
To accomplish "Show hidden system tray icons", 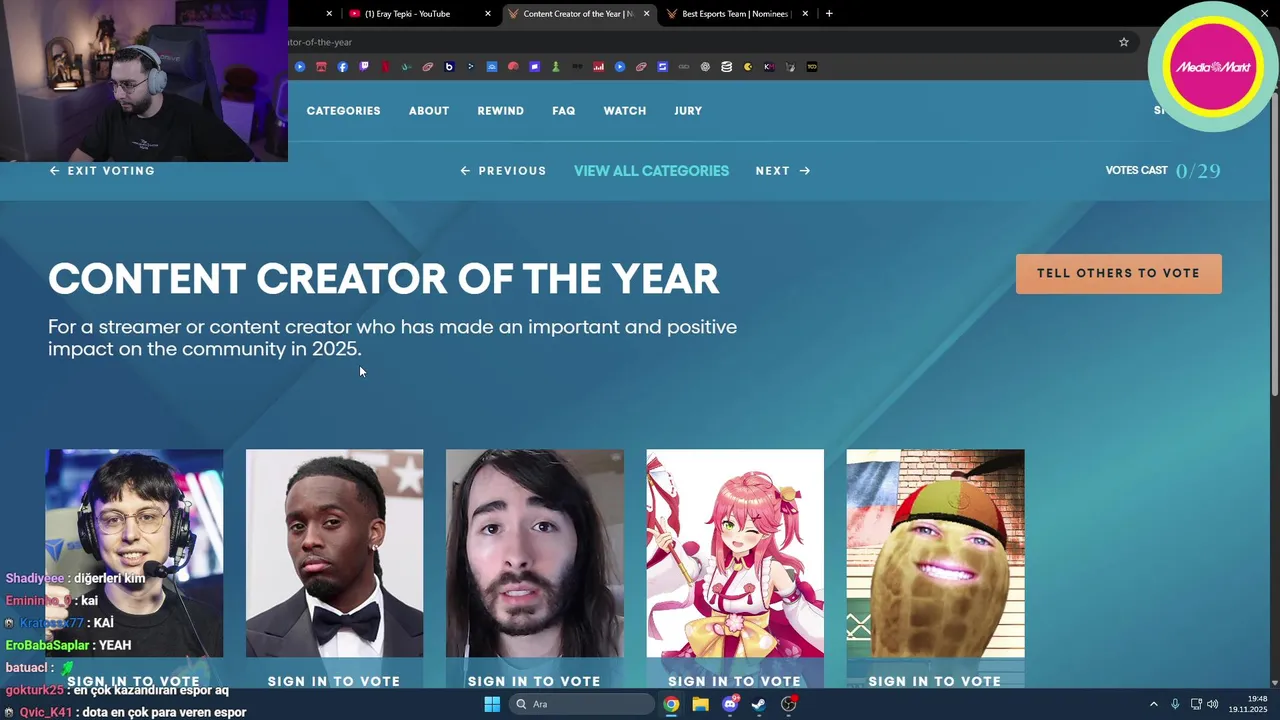I will (x=1153, y=704).
